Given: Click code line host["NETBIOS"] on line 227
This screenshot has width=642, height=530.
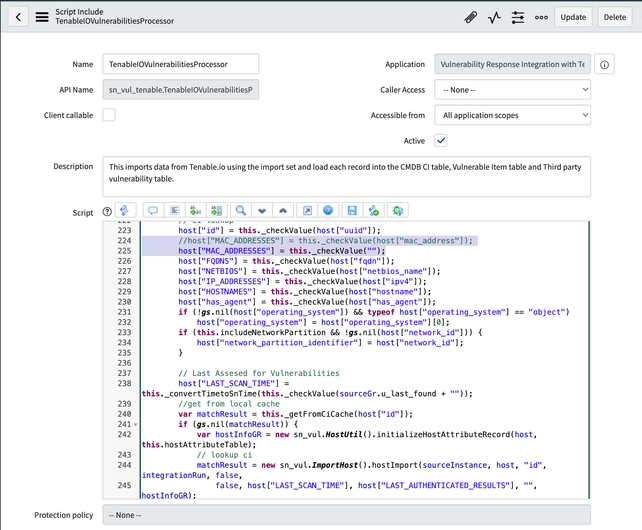Looking at the screenshot, I should [x=309, y=271].
